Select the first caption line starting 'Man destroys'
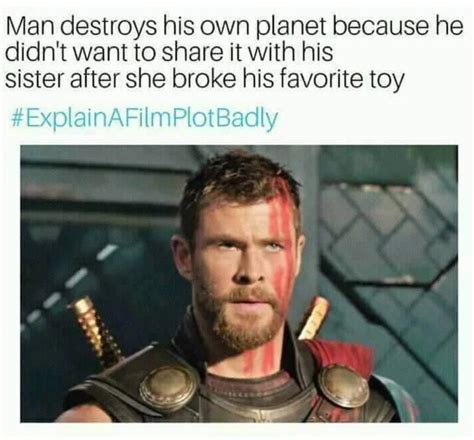 (234, 27)
